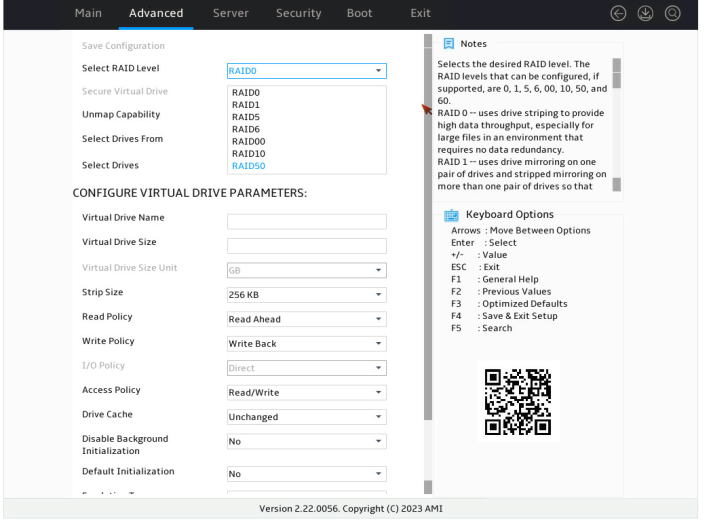Screen dimensions: 711x530
Task: Click CONFIGURE VIRTUAL DRIVE PARAMETERS heading
Action: coord(192,195)
